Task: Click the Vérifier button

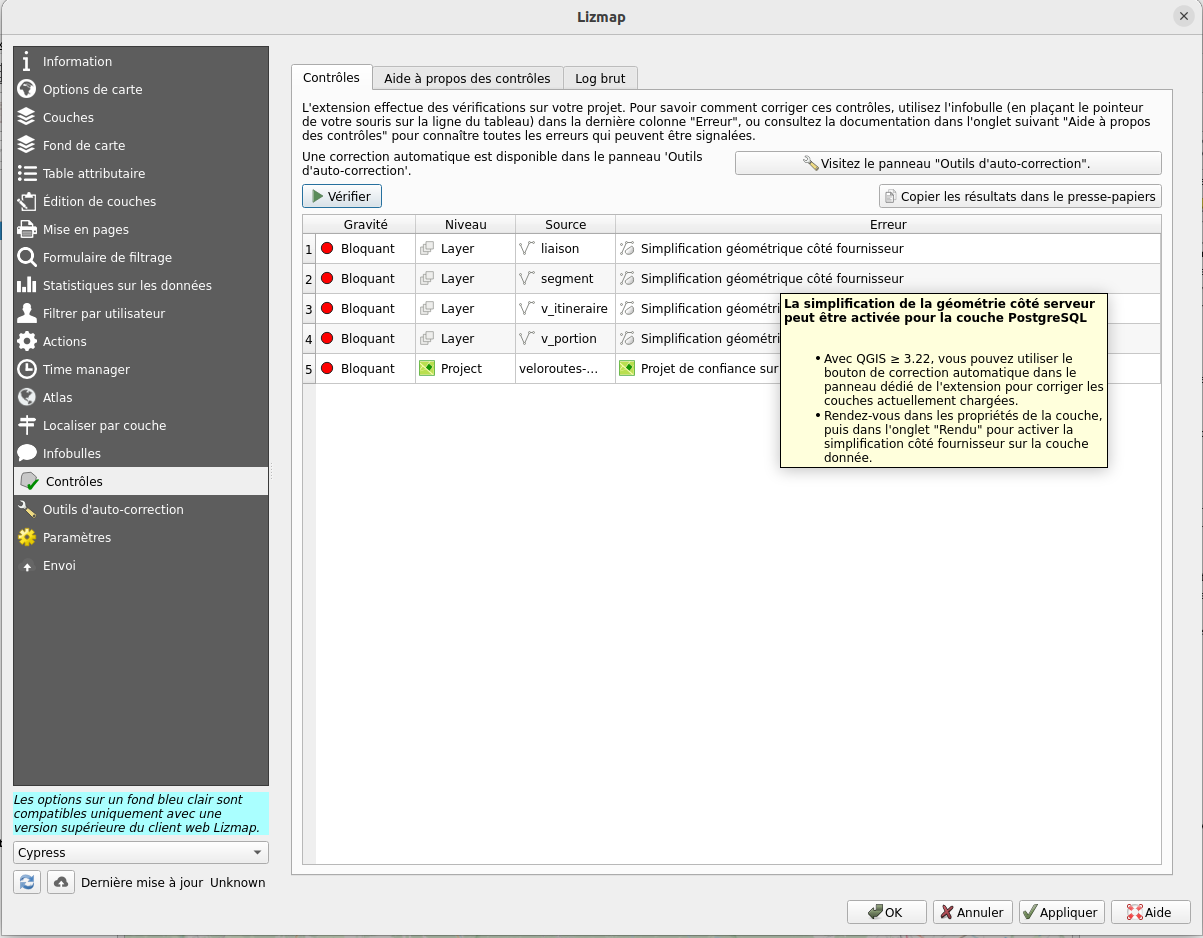Action: (x=342, y=197)
